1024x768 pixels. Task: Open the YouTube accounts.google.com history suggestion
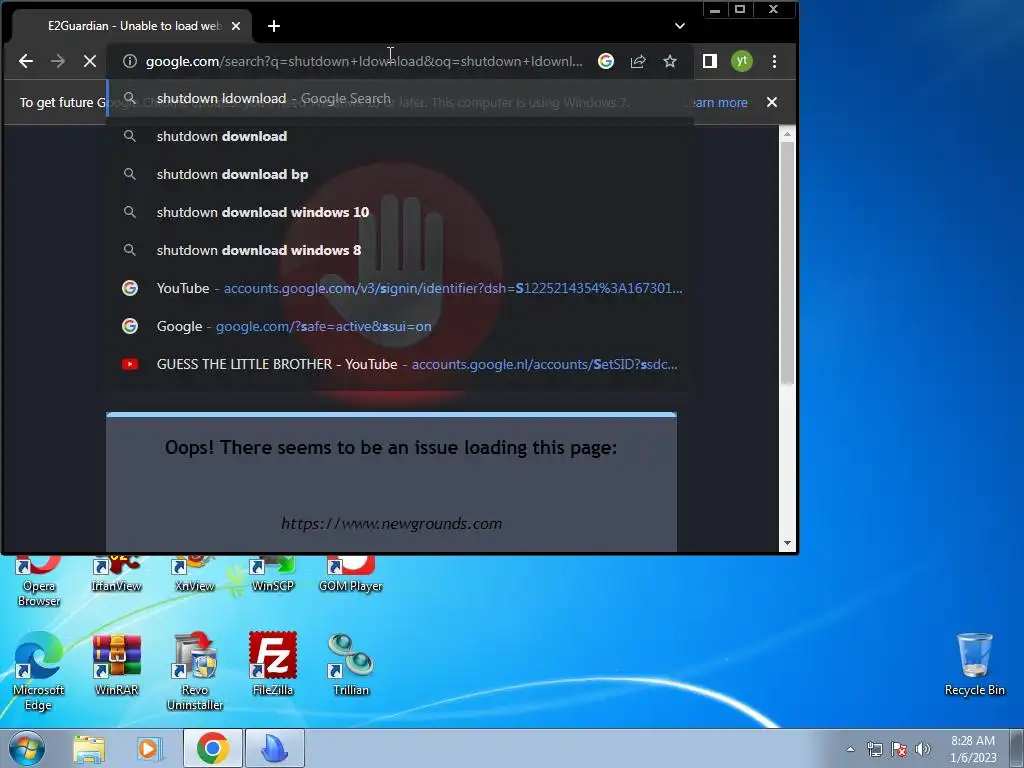(x=400, y=288)
